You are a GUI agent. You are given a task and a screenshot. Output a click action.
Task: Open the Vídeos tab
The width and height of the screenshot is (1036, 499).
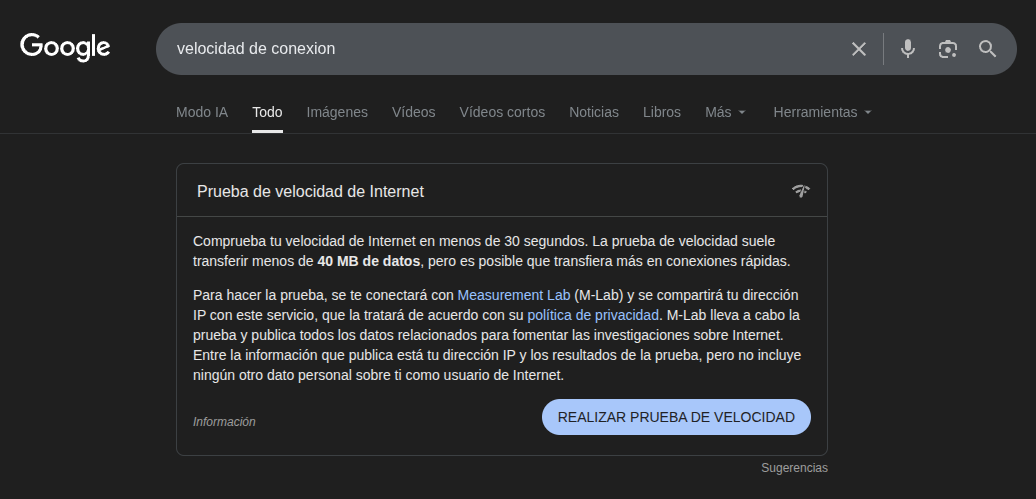click(413, 112)
